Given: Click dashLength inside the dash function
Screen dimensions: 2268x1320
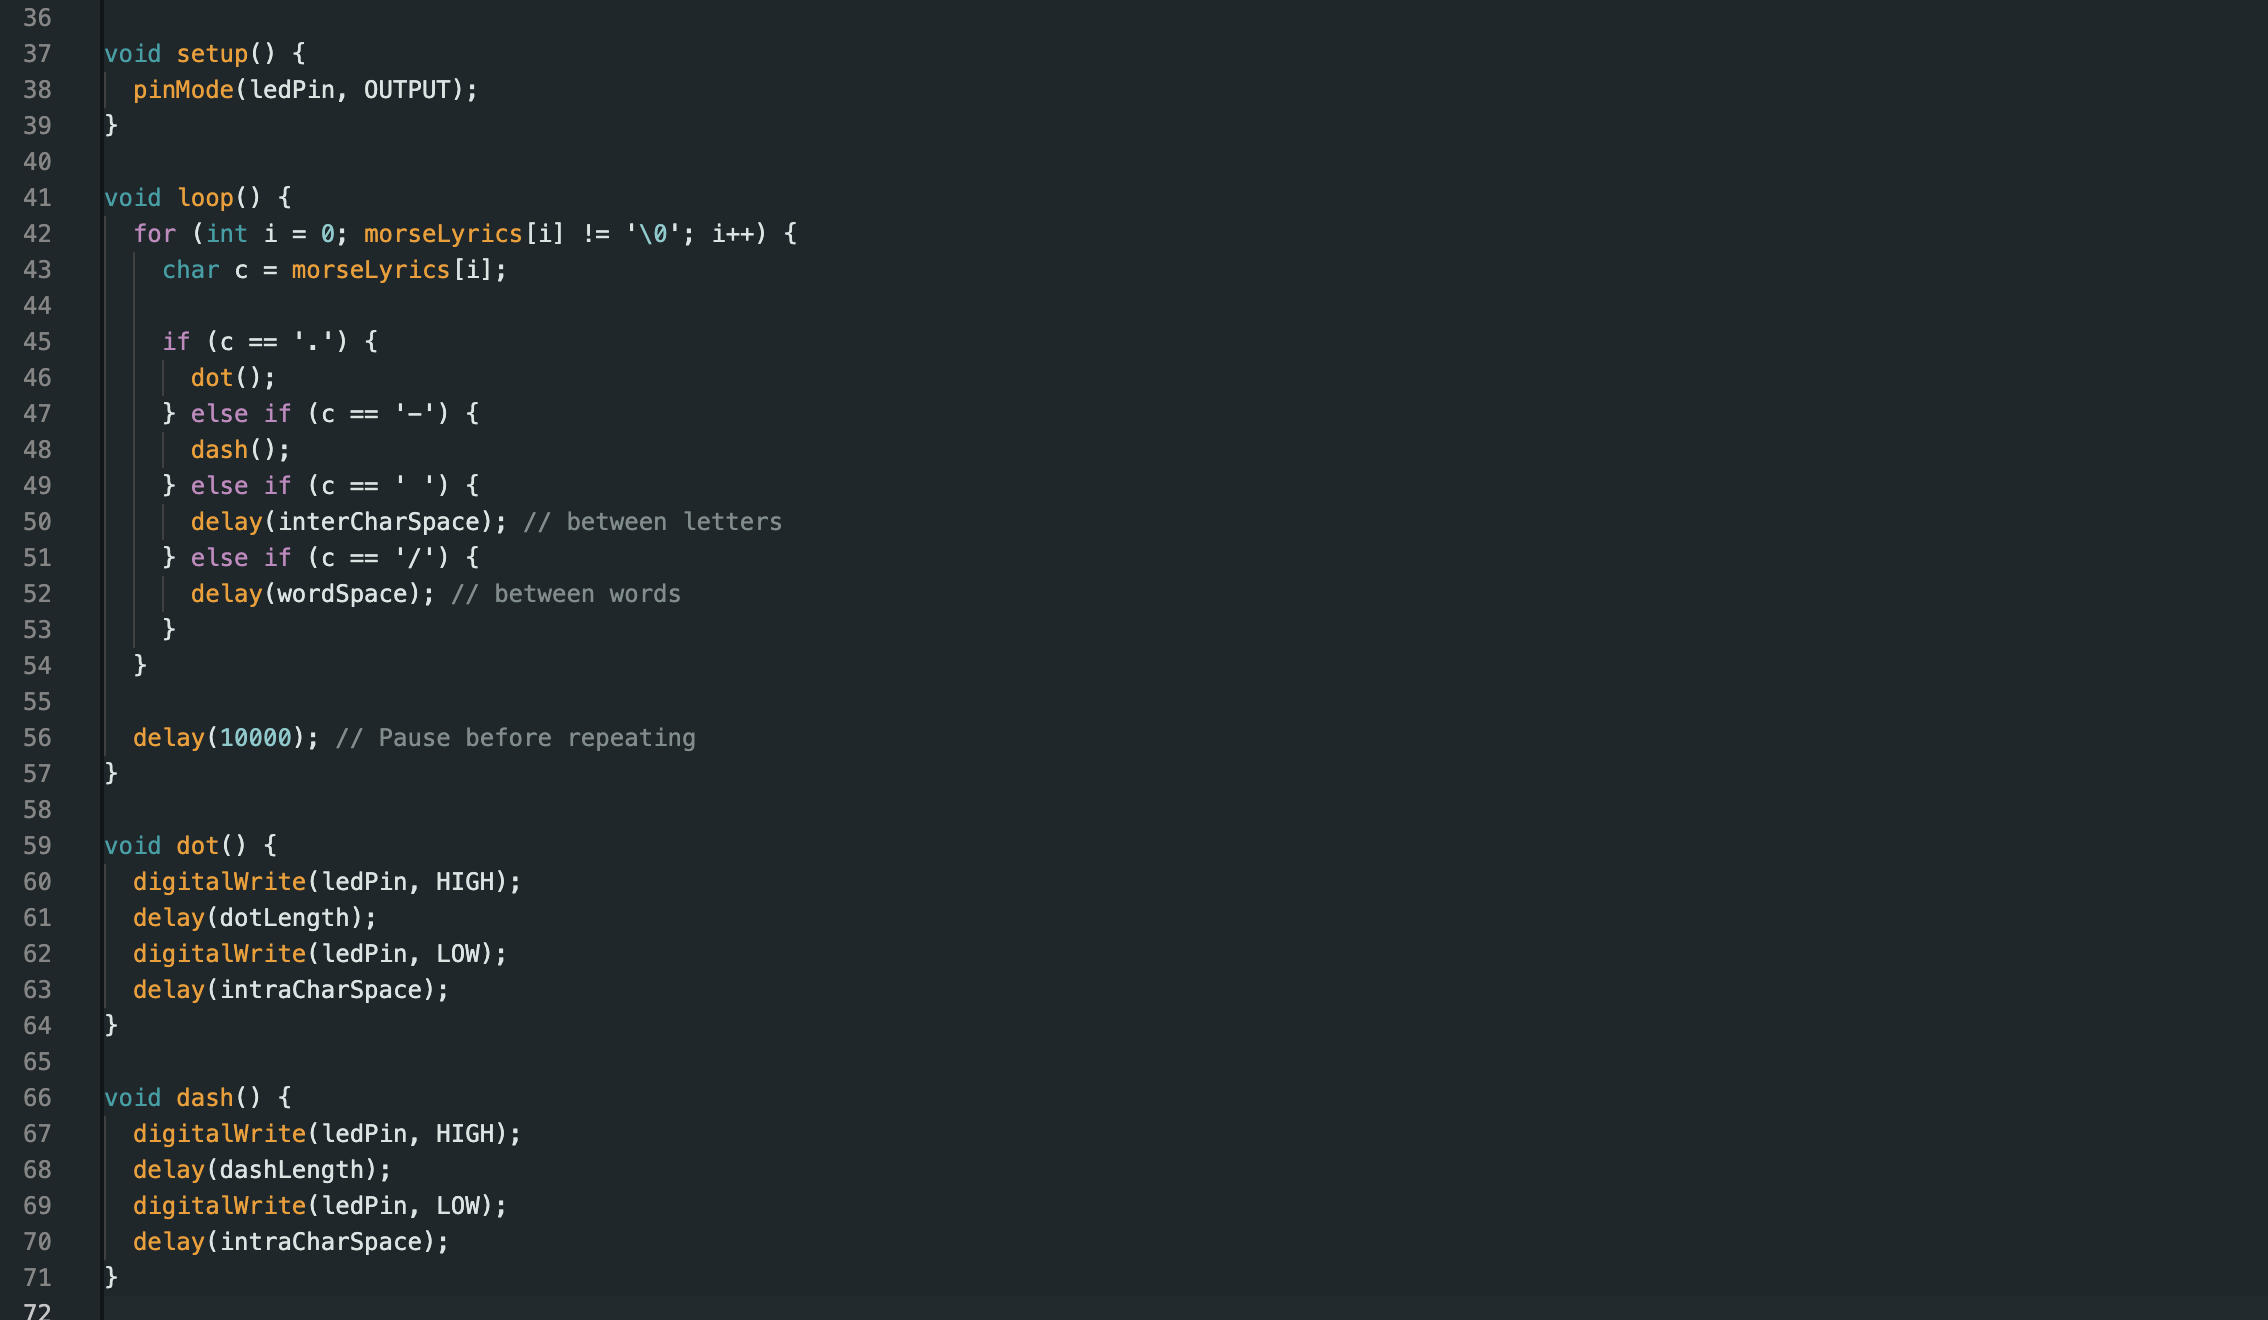Looking at the screenshot, I should coord(291,1170).
